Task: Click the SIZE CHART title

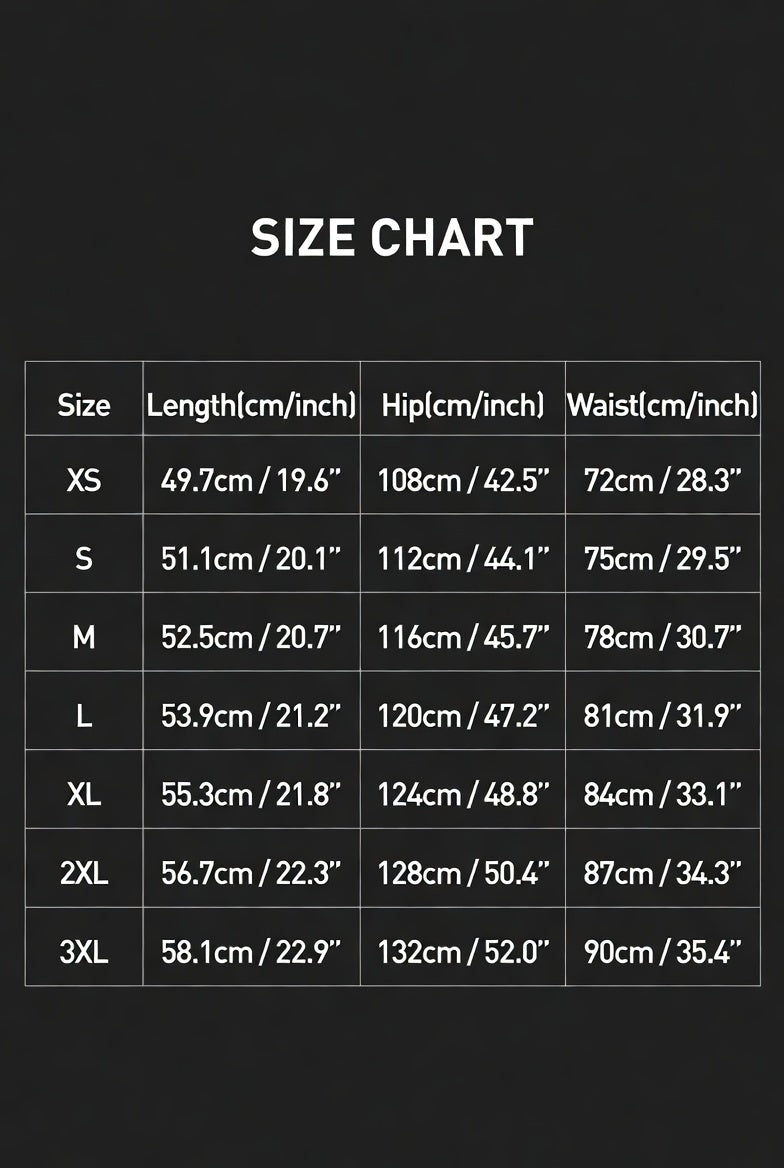Action: click(392, 238)
